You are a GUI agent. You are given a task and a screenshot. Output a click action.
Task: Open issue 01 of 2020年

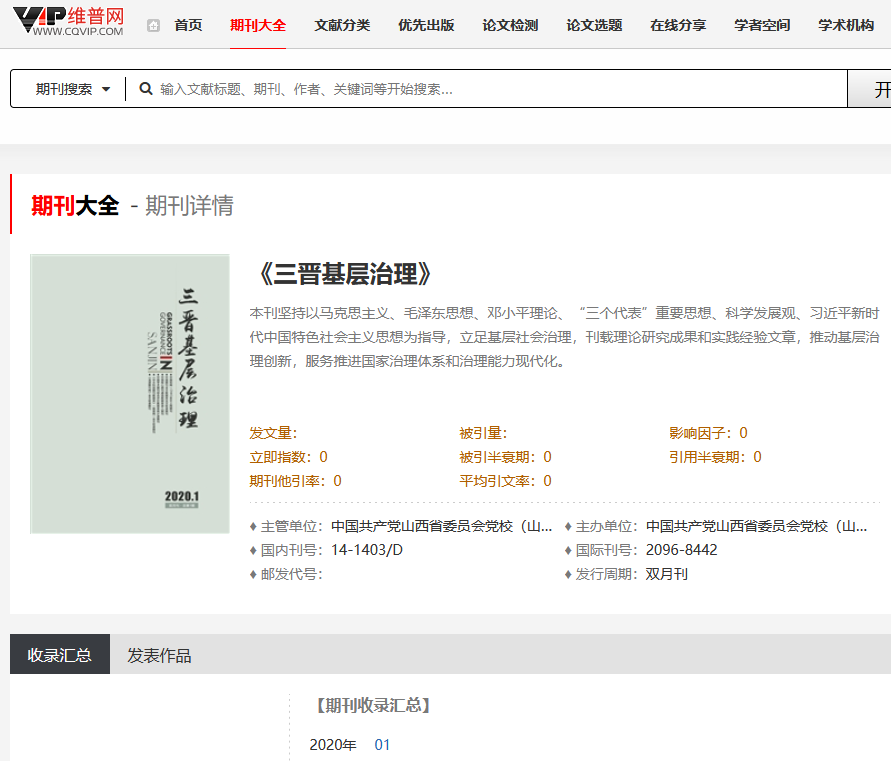382,745
